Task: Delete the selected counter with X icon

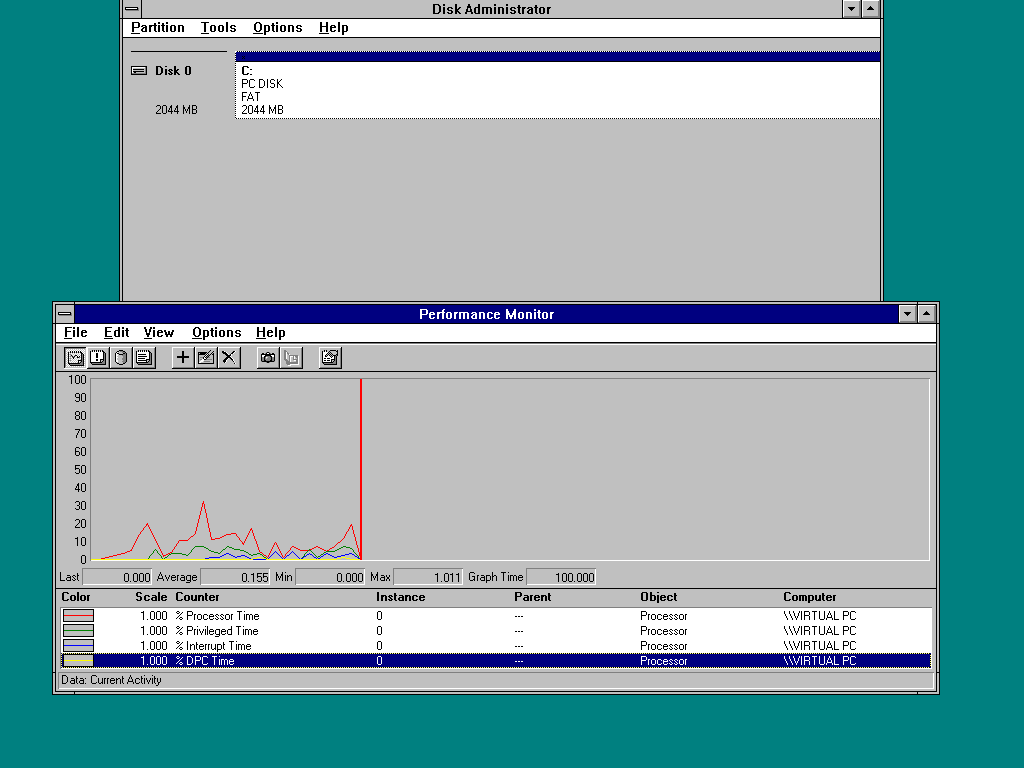Action: coord(229,358)
